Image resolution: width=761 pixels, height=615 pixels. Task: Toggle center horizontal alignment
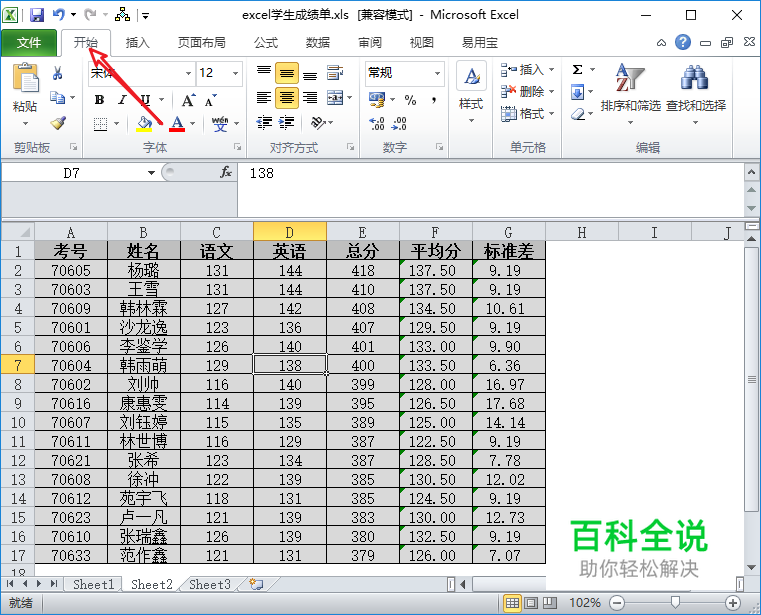coord(287,98)
